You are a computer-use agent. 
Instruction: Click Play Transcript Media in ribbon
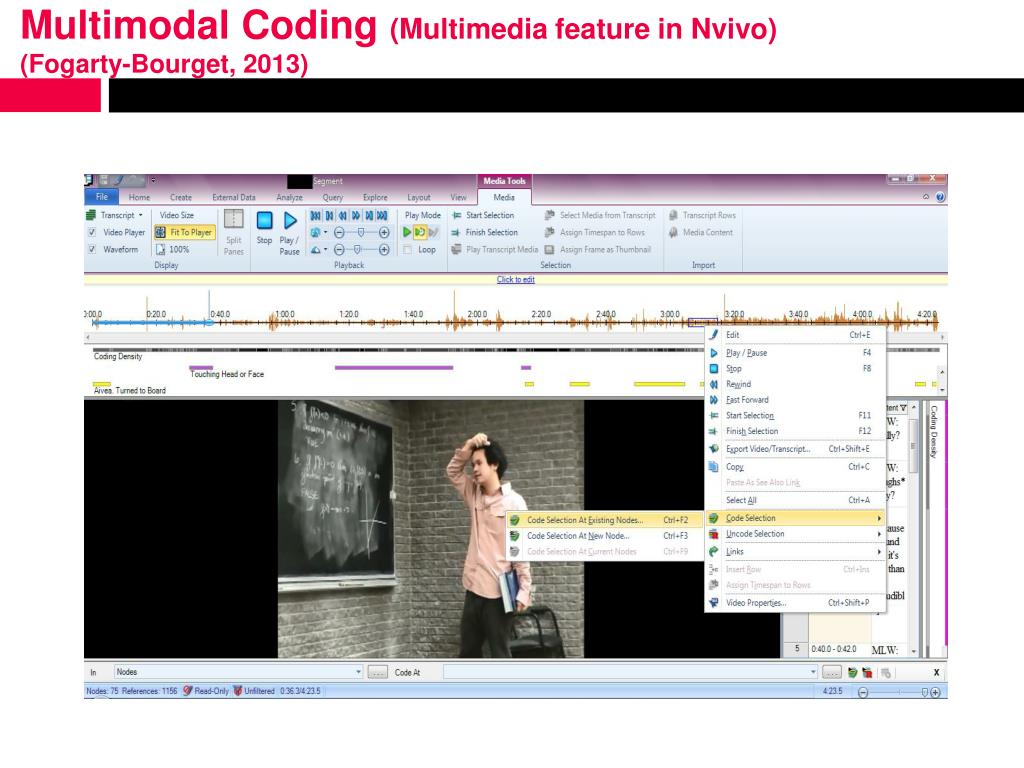click(495, 249)
